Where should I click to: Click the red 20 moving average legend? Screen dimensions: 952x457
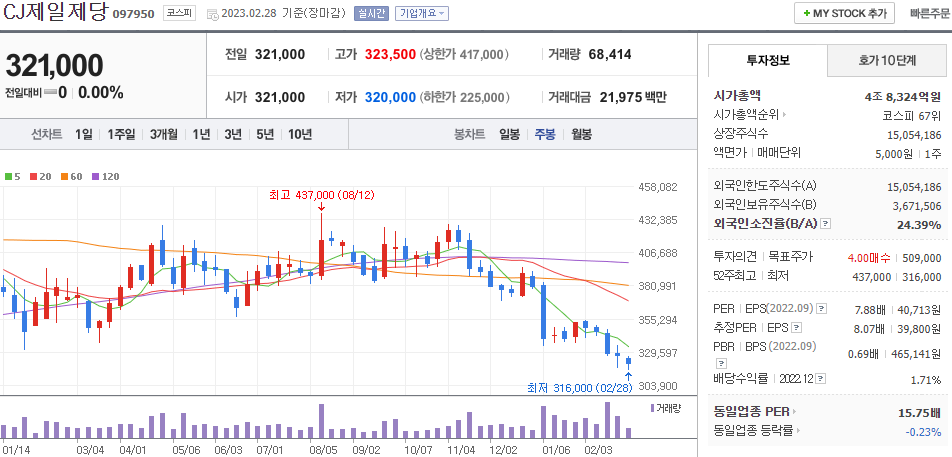click(40, 177)
